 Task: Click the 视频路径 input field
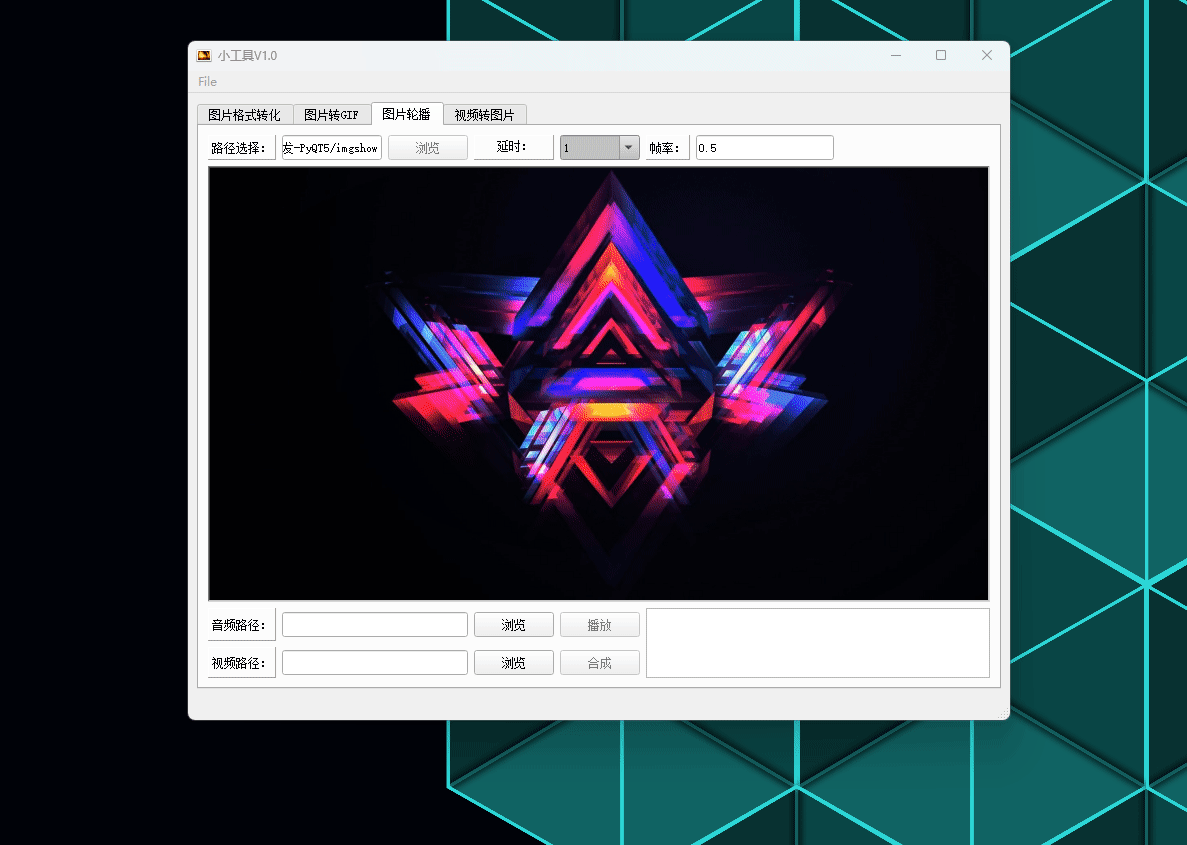pos(375,663)
